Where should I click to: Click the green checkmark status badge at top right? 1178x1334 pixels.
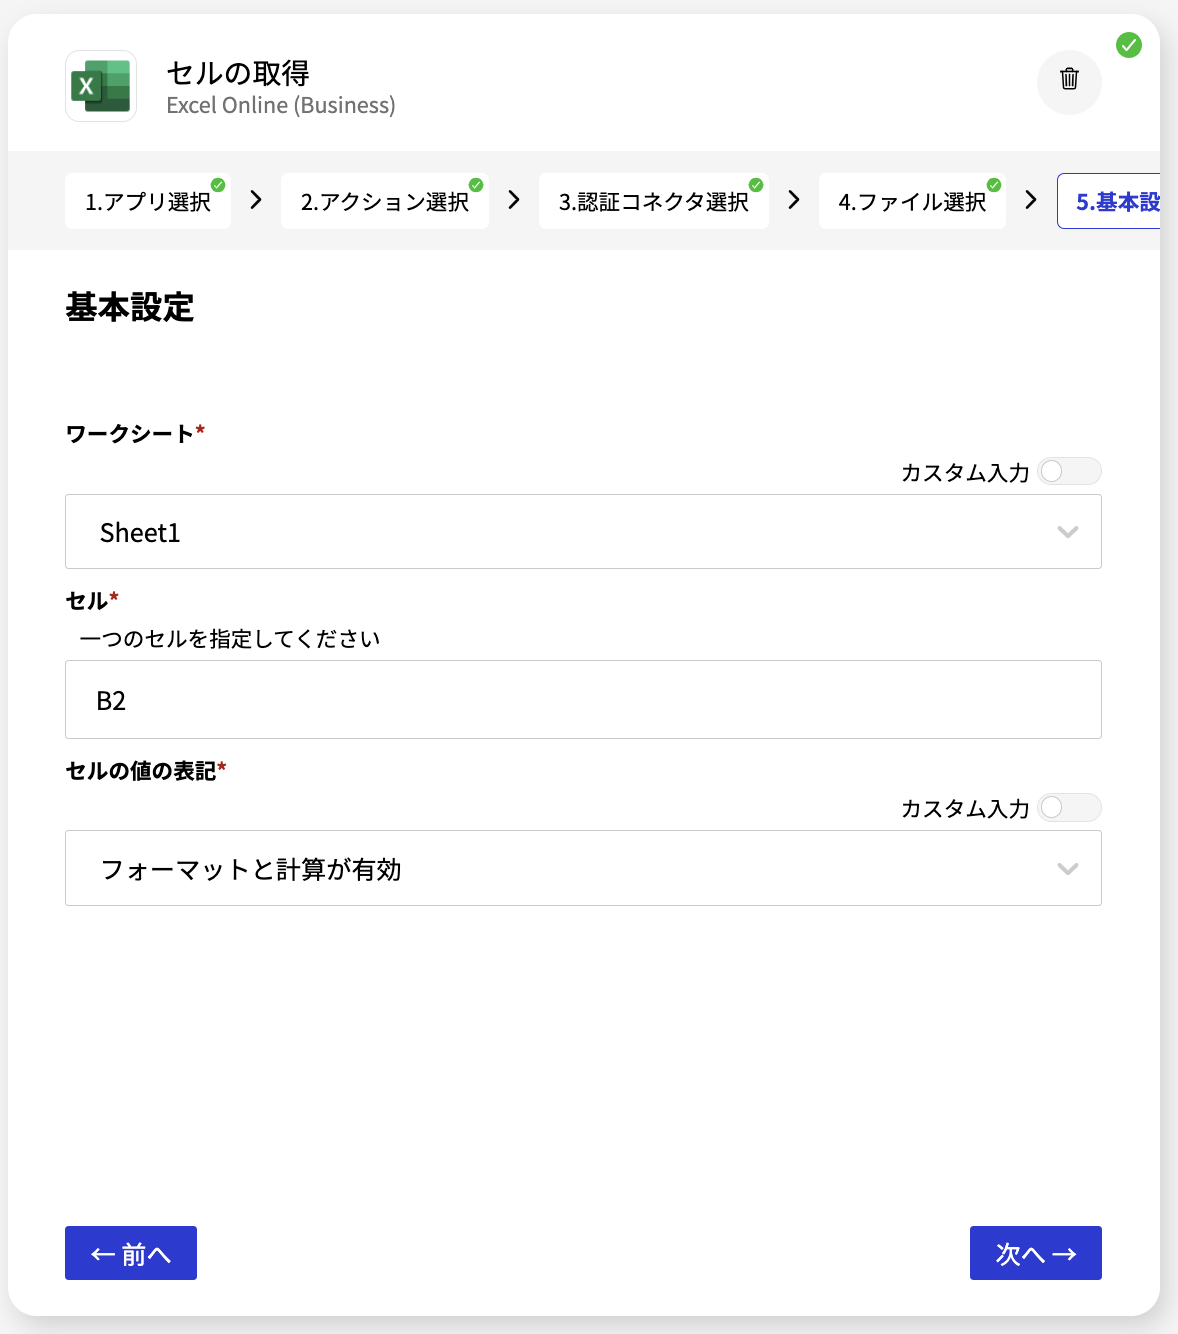(x=1129, y=45)
